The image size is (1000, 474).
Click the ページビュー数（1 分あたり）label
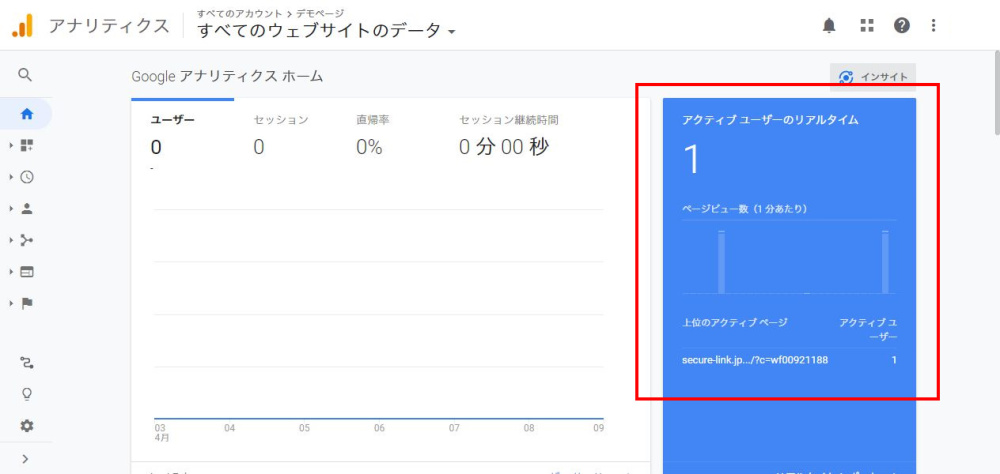pyautogui.click(x=744, y=209)
